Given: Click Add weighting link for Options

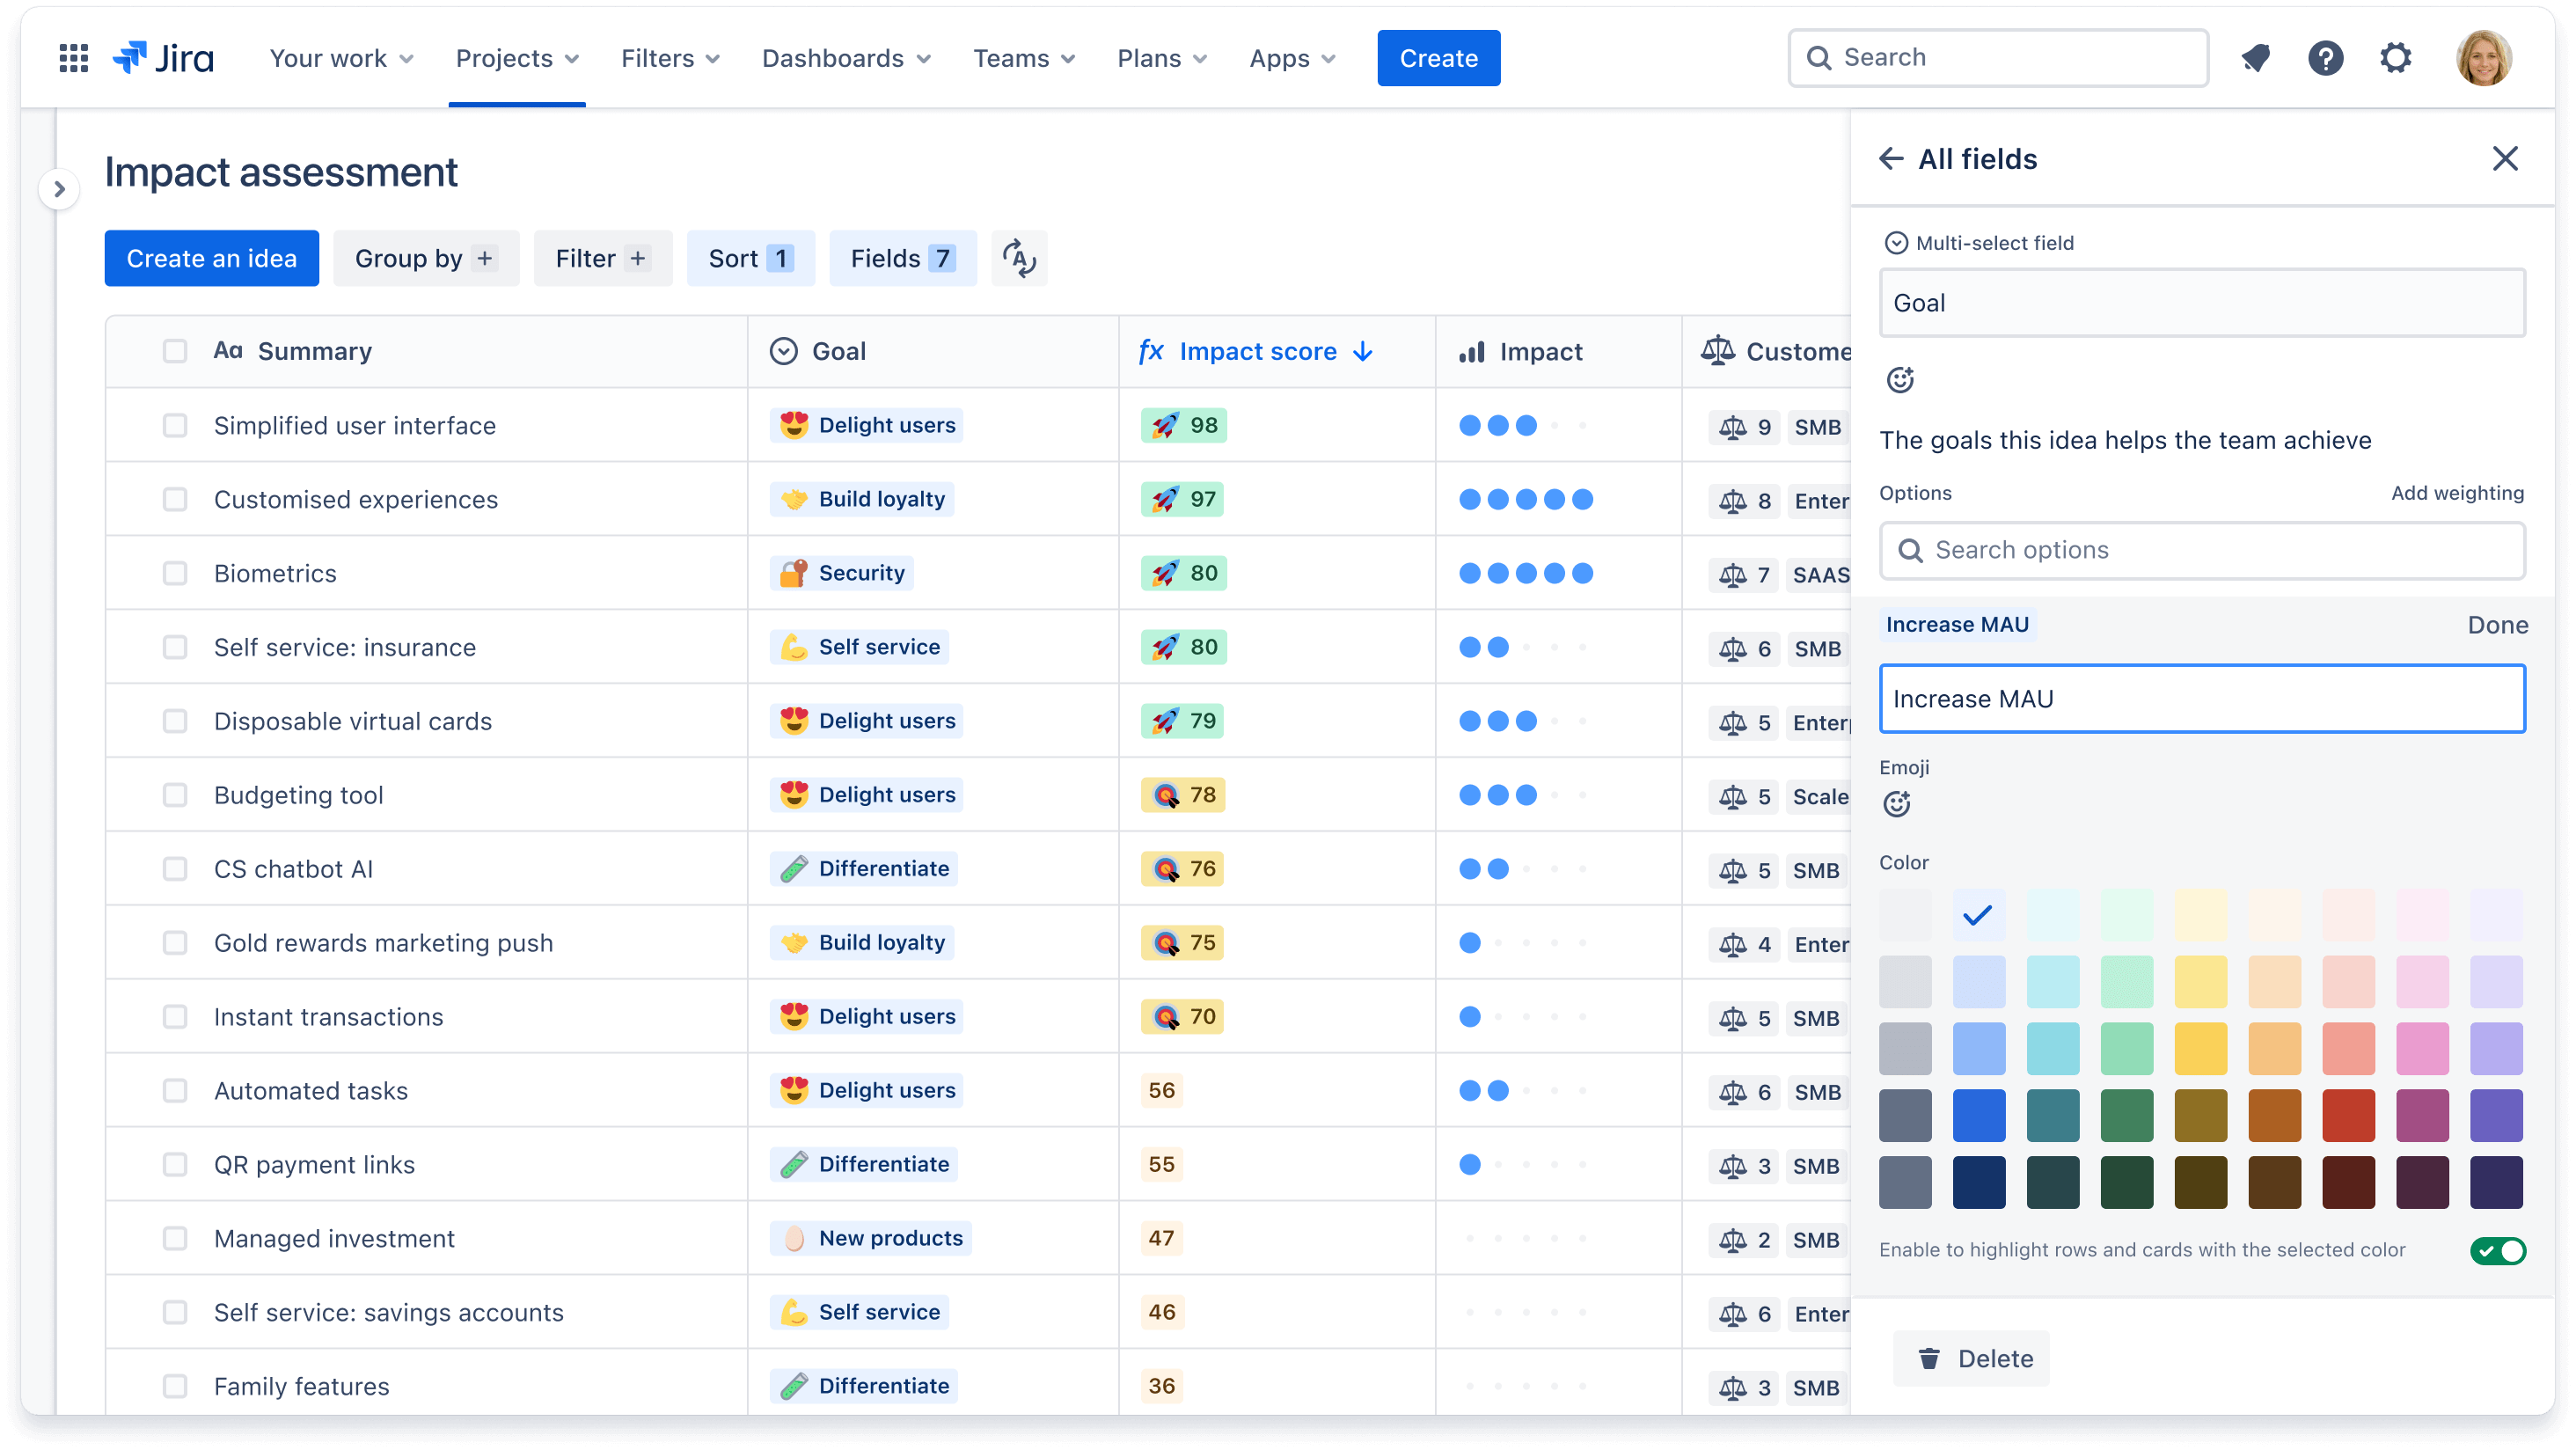Looking at the screenshot, I should (2458, 493).
